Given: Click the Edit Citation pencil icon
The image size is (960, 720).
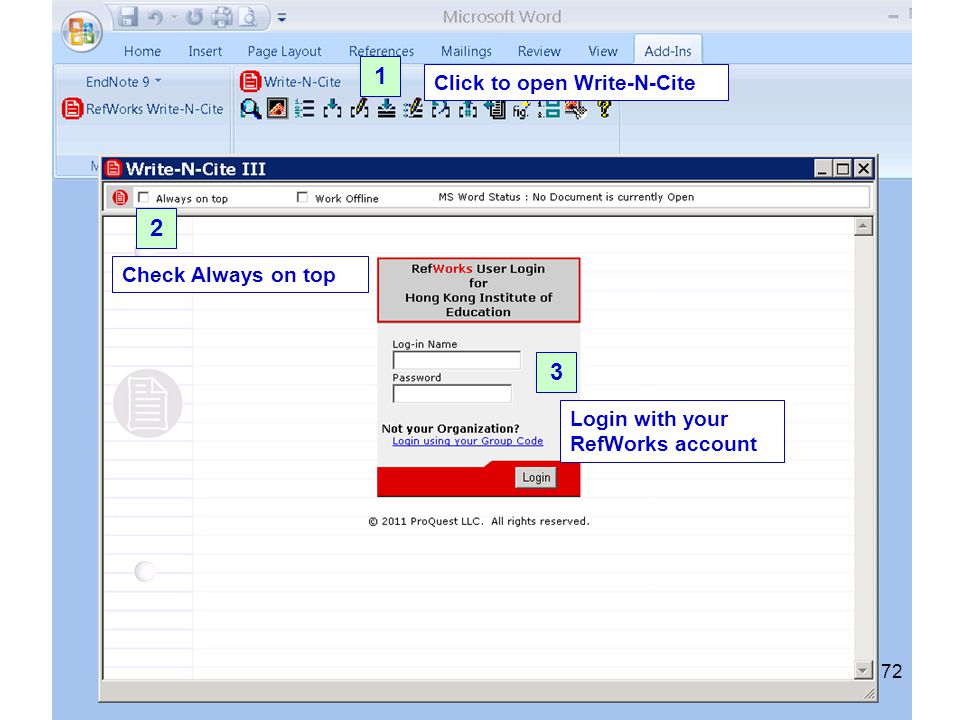Looking at the screenshot, I should [x=359, y=109].
